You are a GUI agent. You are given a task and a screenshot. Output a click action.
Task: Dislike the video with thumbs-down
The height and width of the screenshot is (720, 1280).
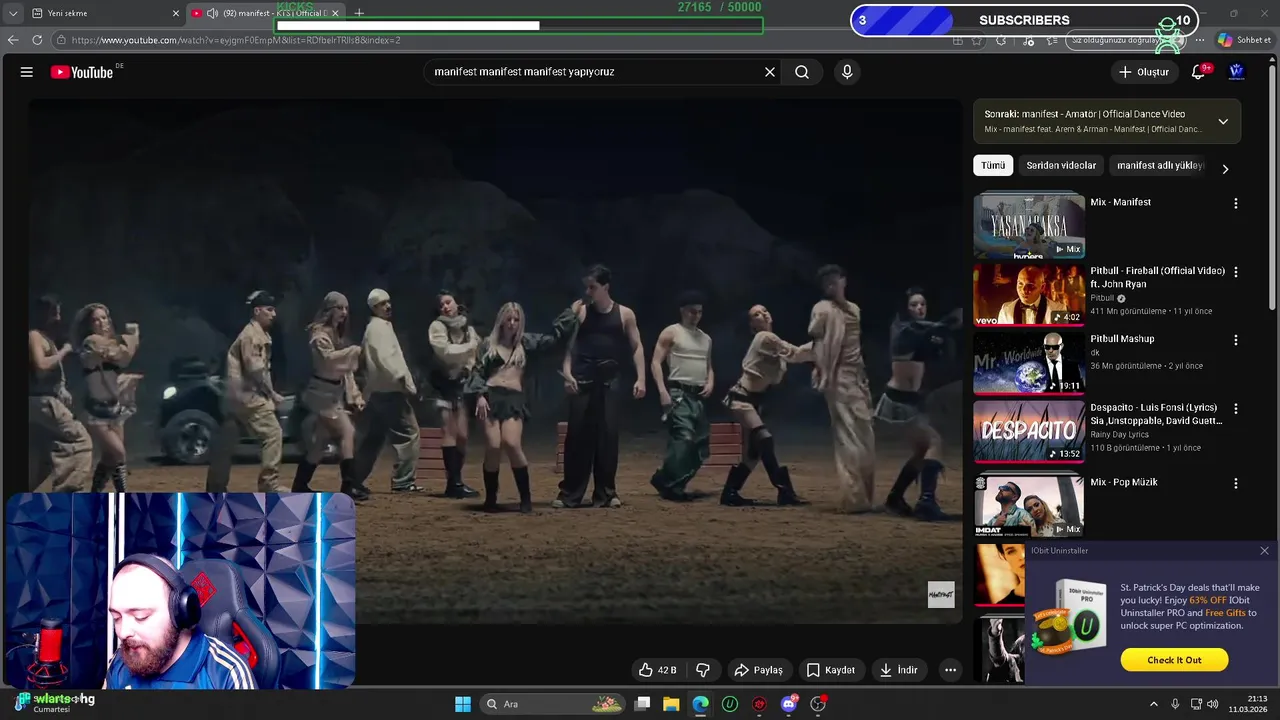(x=703, y=670)
